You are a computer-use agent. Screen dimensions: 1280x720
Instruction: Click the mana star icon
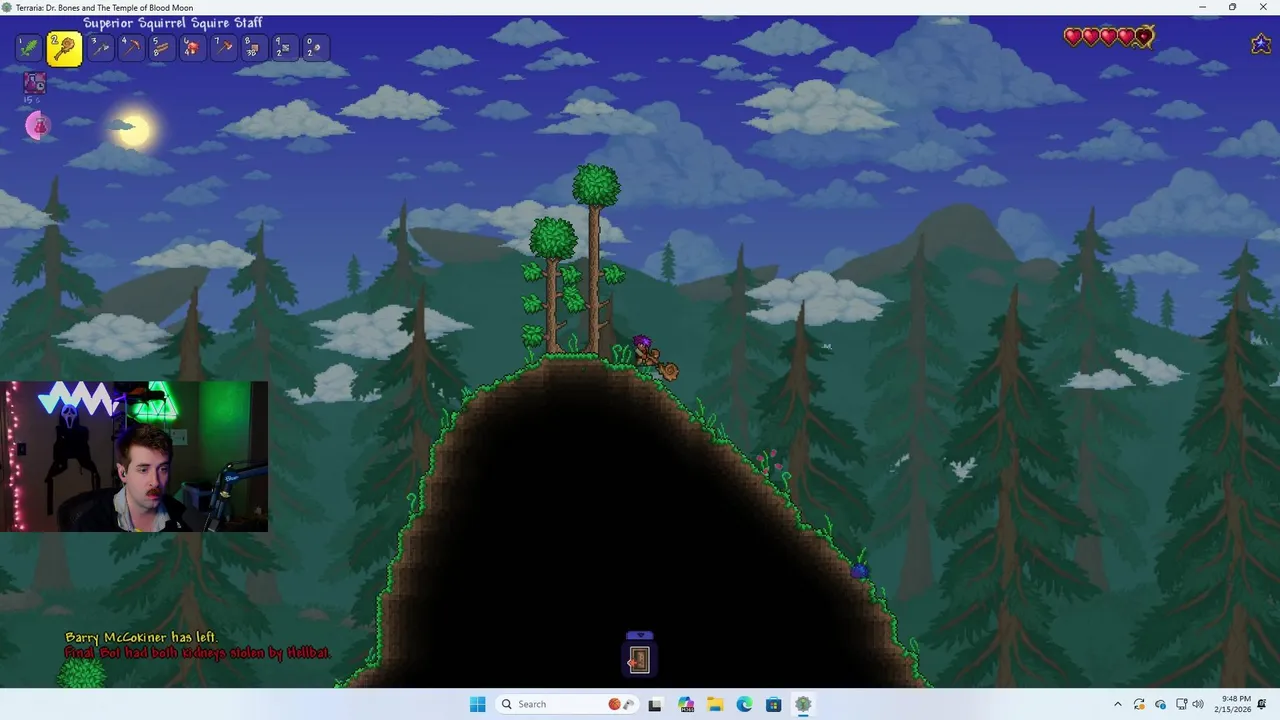pyautogui.click(x=1261, y=44)
